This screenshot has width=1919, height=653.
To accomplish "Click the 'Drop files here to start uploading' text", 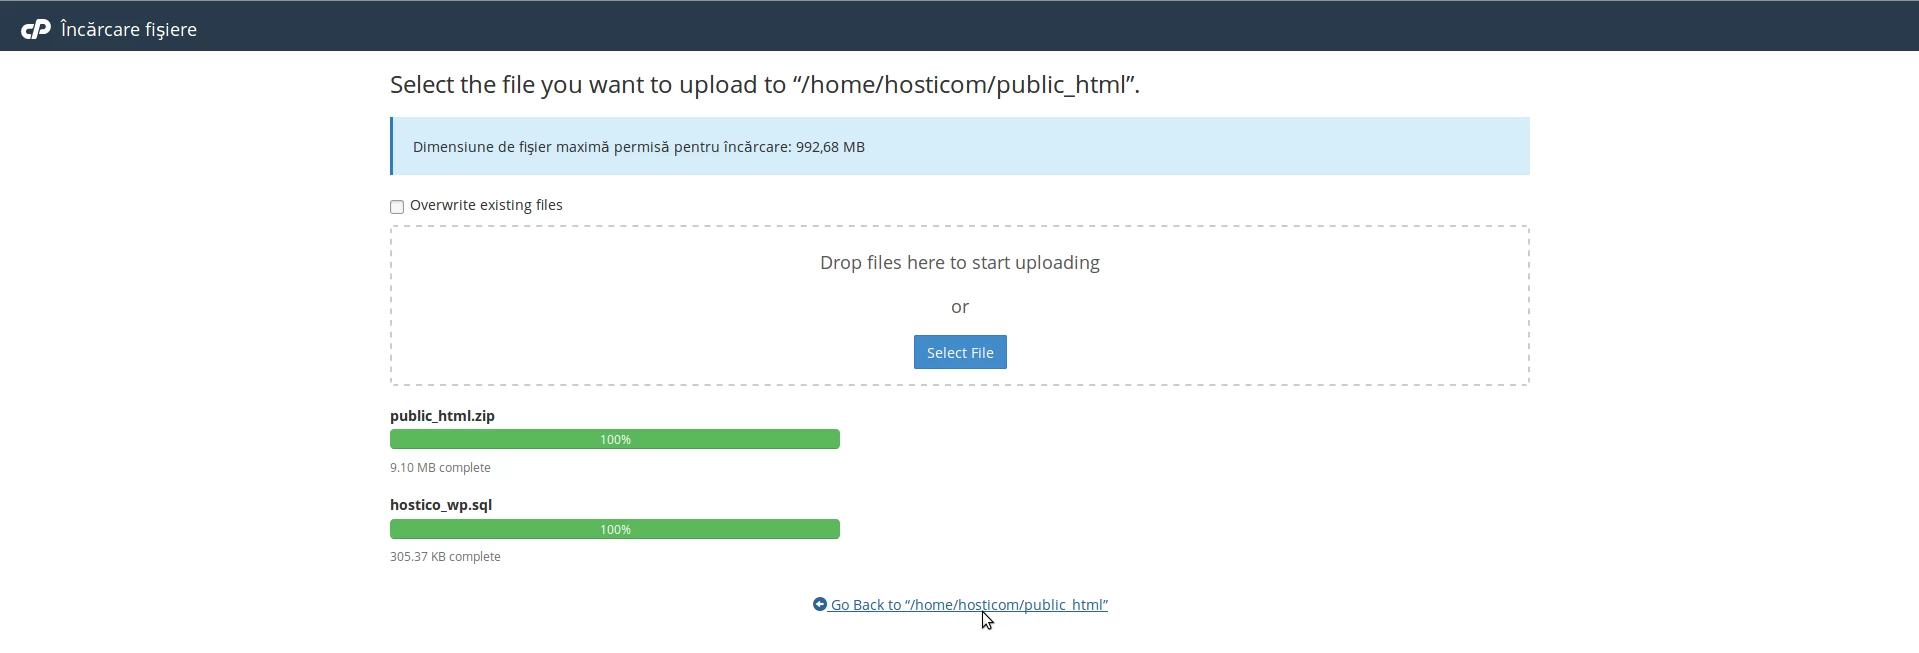I will [959, 263].
